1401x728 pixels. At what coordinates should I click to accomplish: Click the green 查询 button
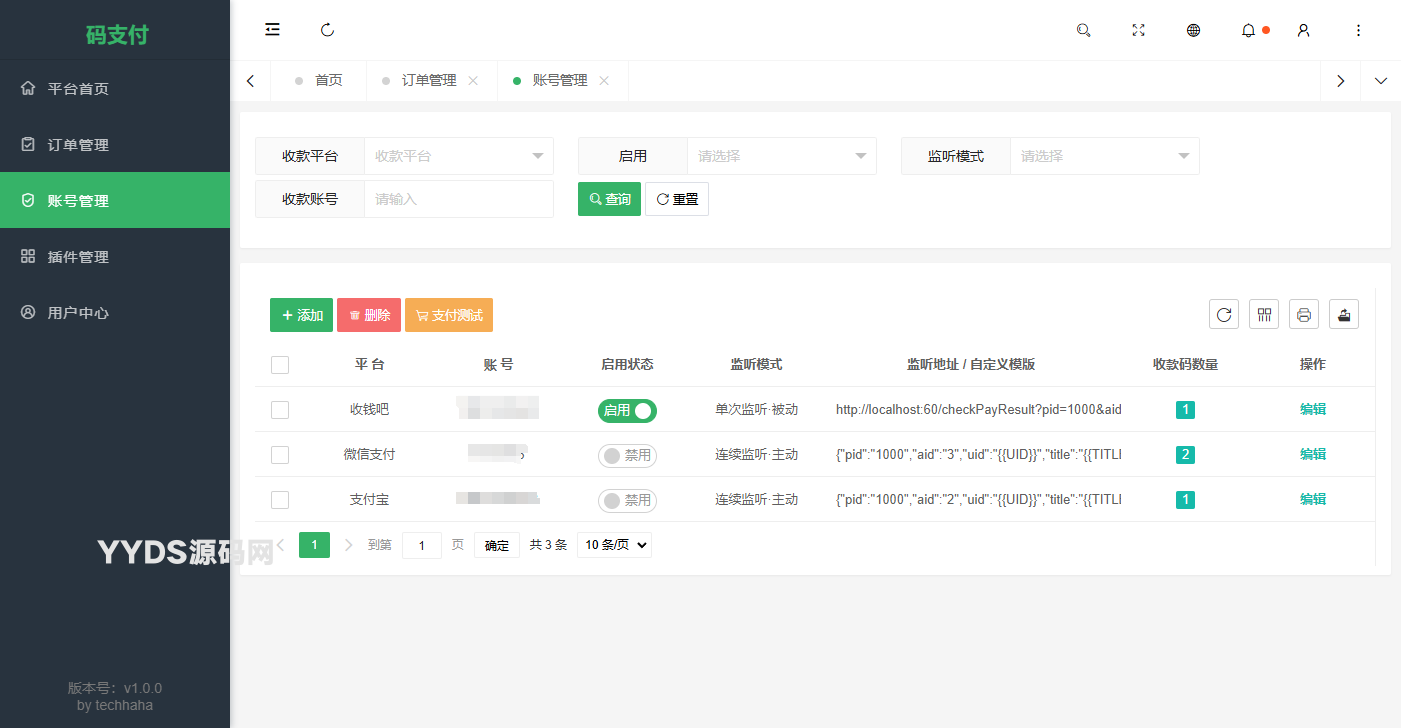(x=609, y=199)
